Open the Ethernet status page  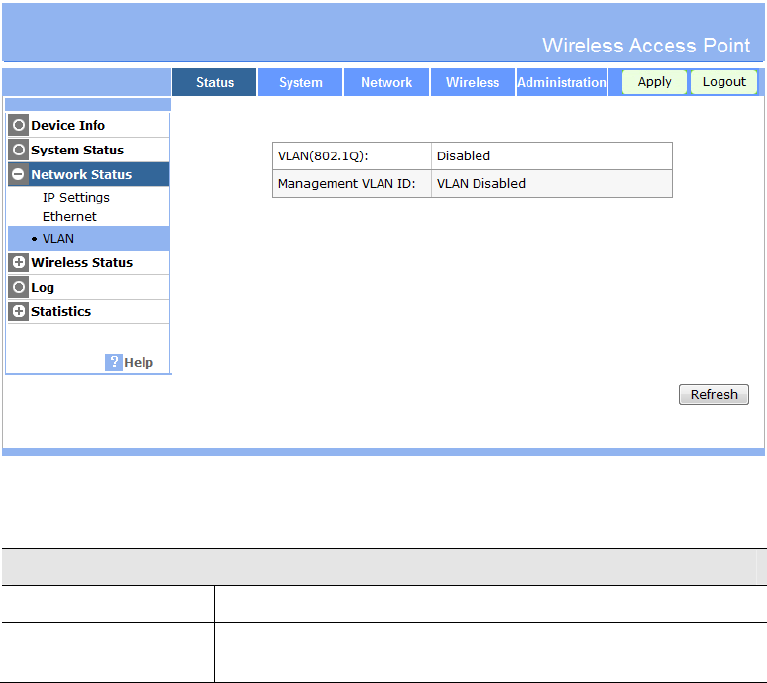coord(69,217)
